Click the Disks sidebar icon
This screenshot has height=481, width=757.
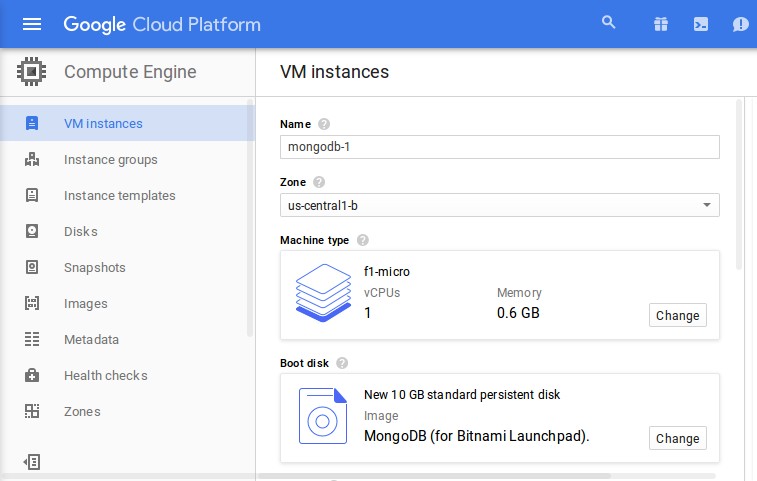tap(32, 231)
